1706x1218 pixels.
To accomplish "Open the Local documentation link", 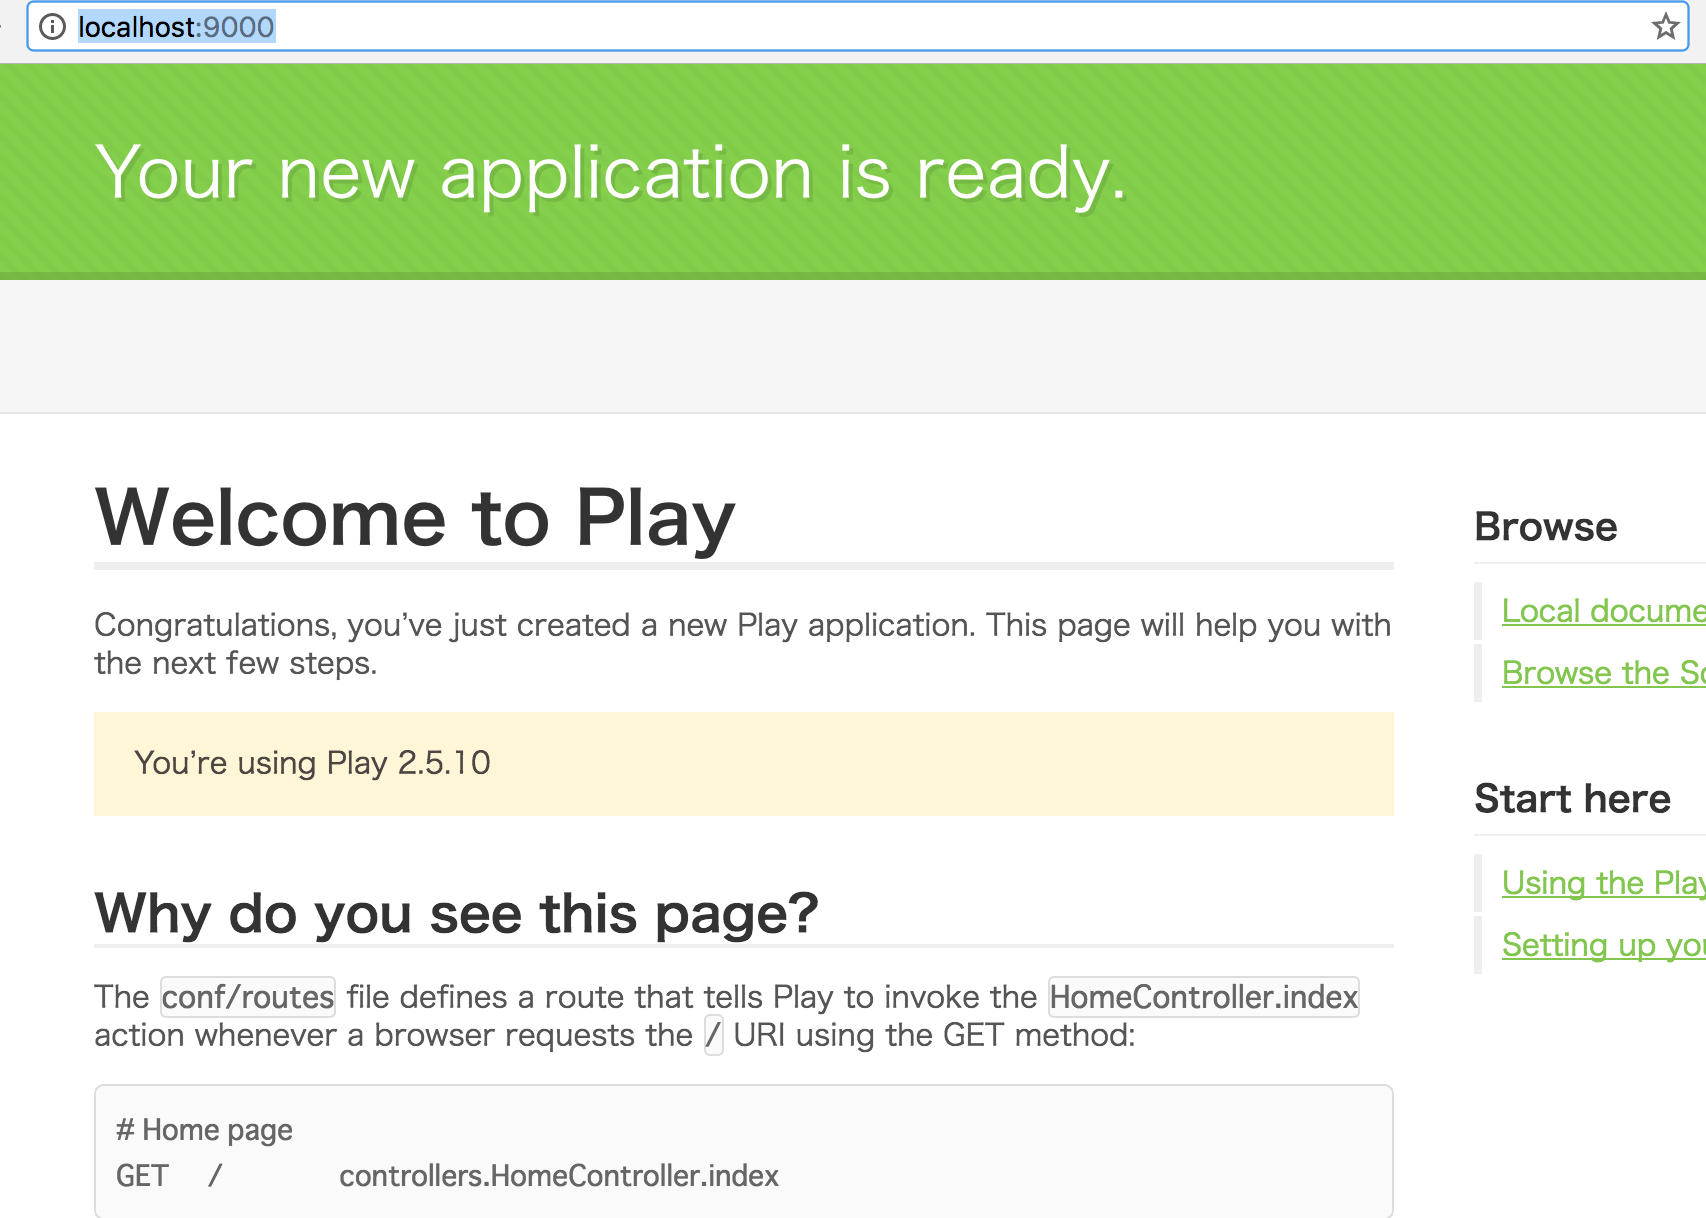I will [1604, 611].
